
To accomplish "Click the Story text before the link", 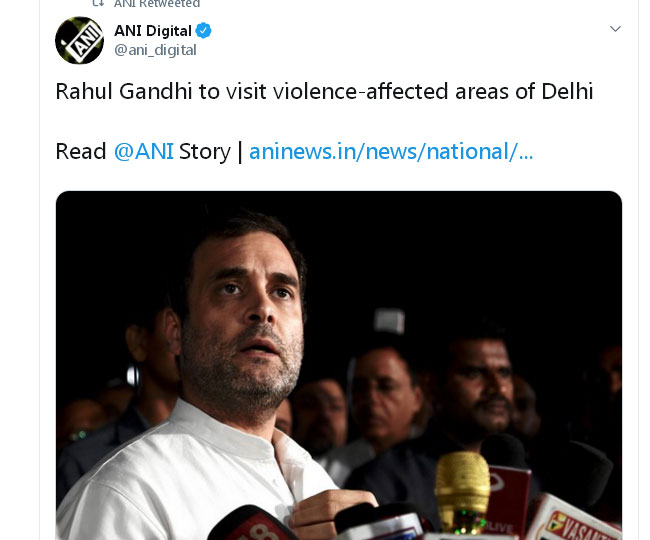I will pos(204,152).
